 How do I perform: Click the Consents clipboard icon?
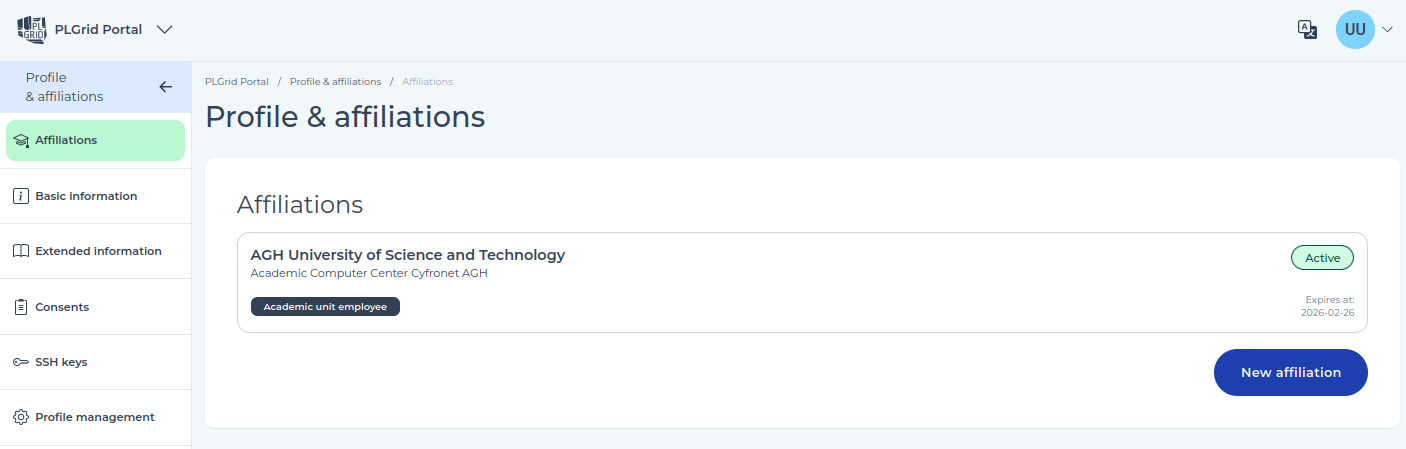[21, 307]
